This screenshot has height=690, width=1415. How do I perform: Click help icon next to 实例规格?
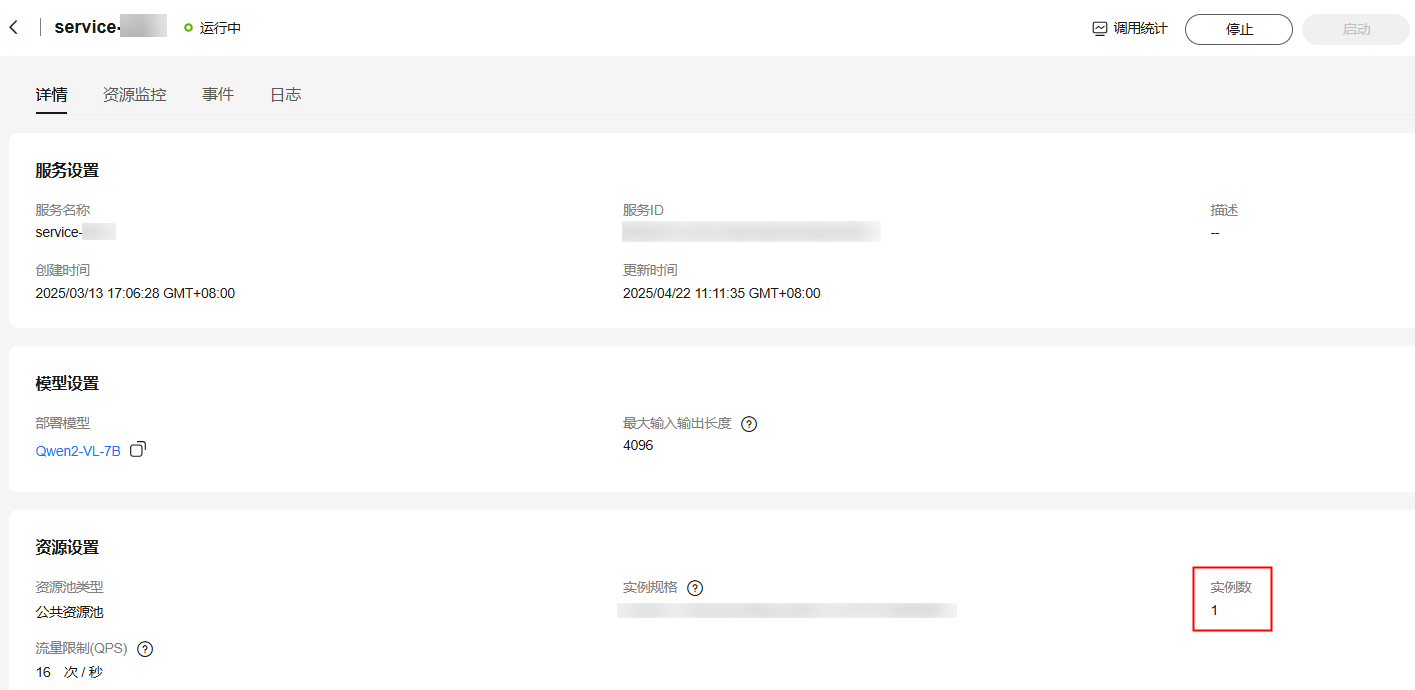tap(695, 588)
